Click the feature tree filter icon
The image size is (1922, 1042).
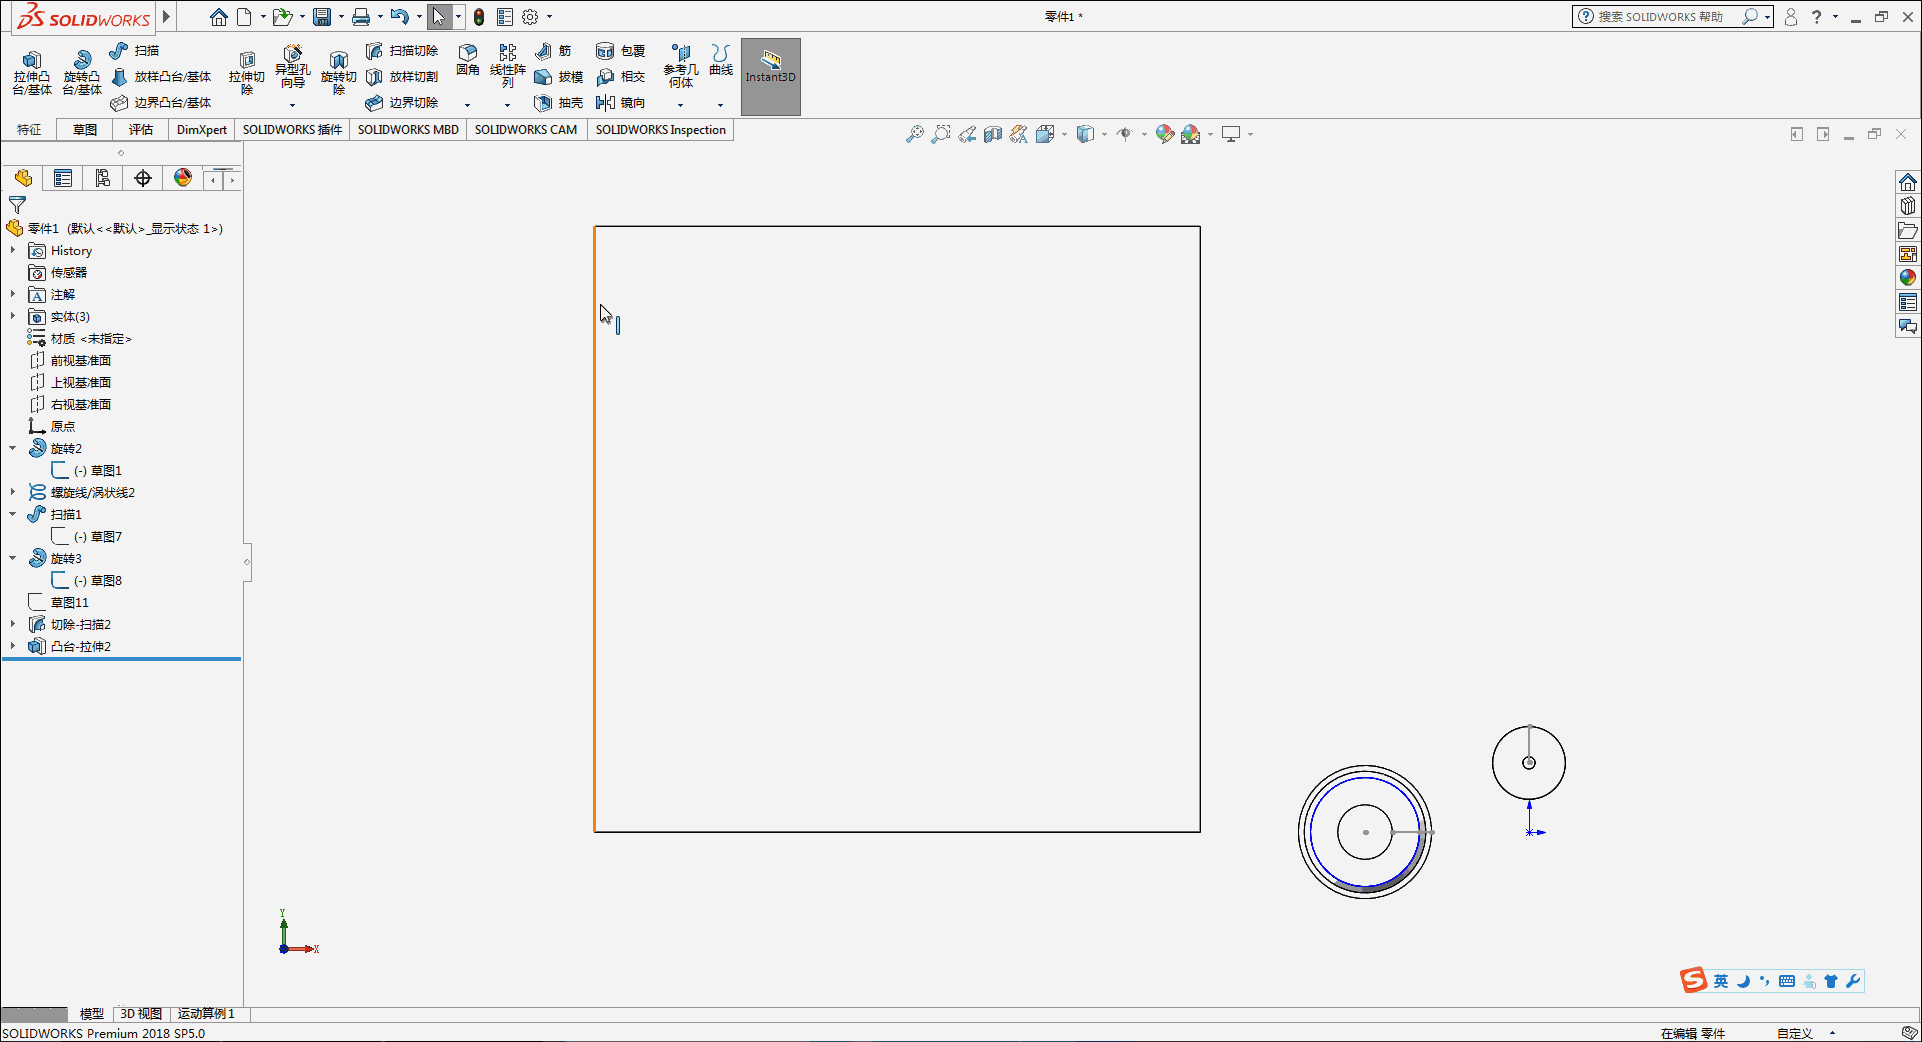(17, 205)
